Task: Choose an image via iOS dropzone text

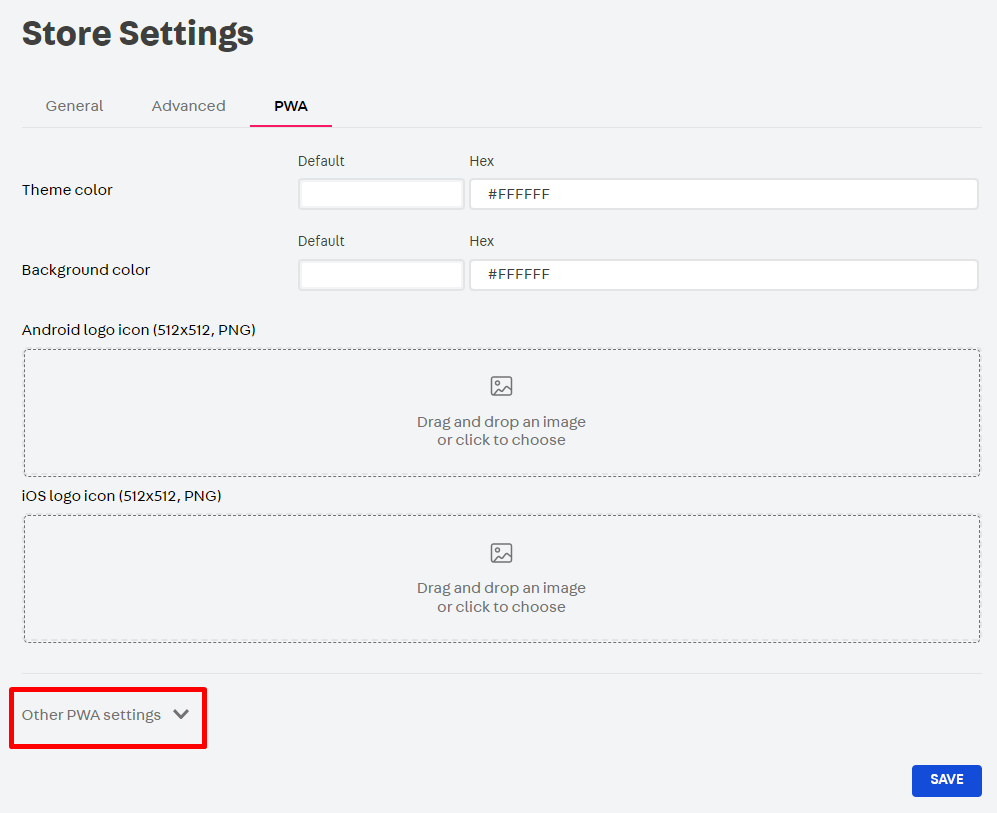Action: tap(501, 597)
